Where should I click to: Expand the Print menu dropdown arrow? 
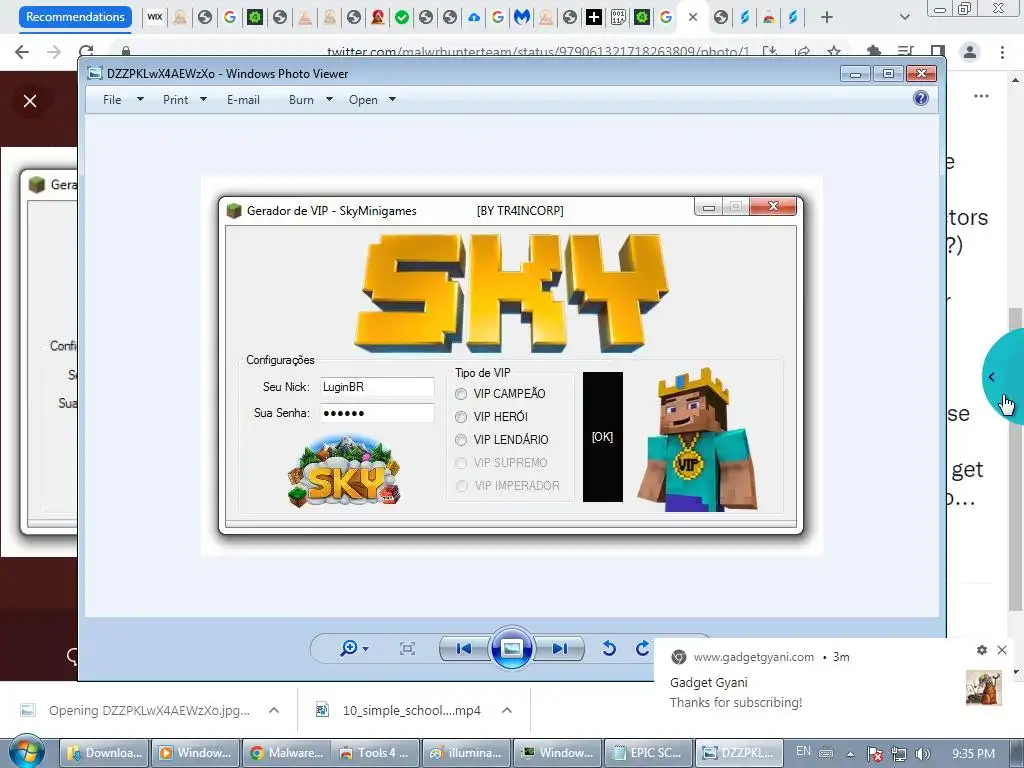point(203,99)
